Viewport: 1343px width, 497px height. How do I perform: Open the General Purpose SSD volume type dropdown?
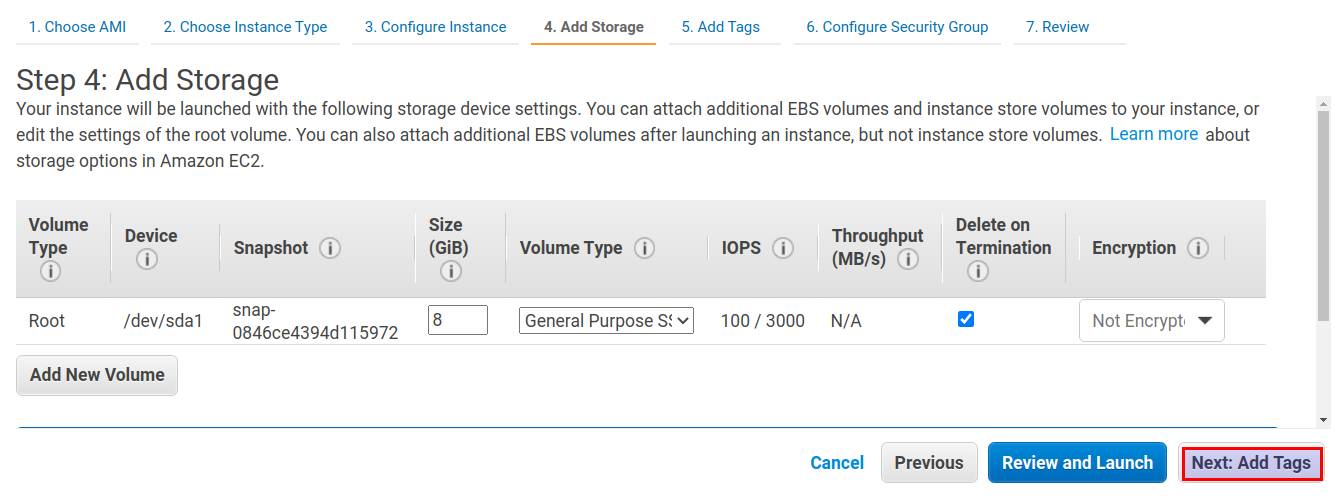coord(606,321)
